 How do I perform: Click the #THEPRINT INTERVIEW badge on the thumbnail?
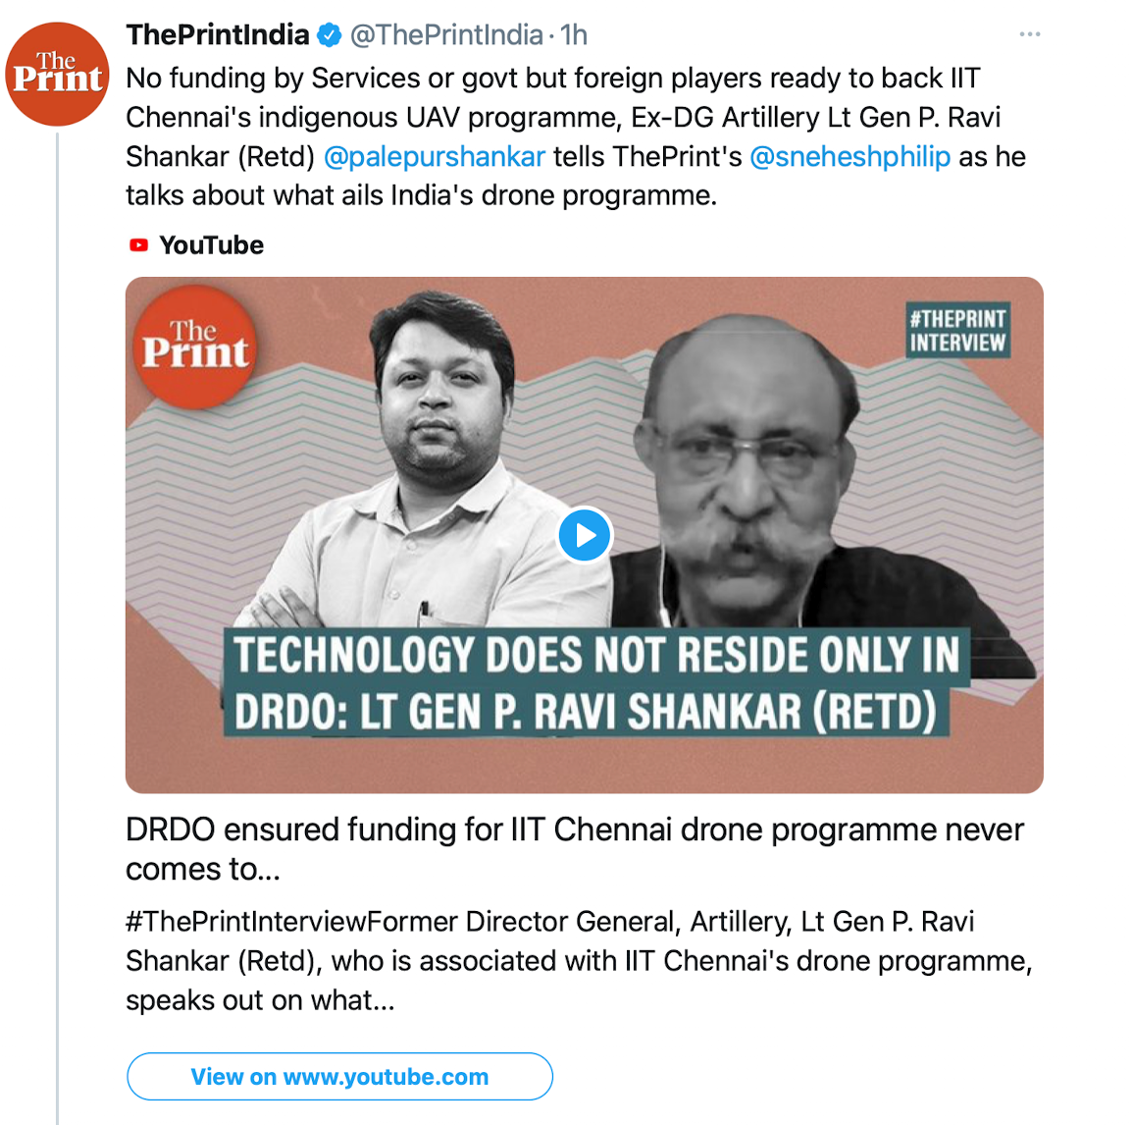[x=957, y=331]
